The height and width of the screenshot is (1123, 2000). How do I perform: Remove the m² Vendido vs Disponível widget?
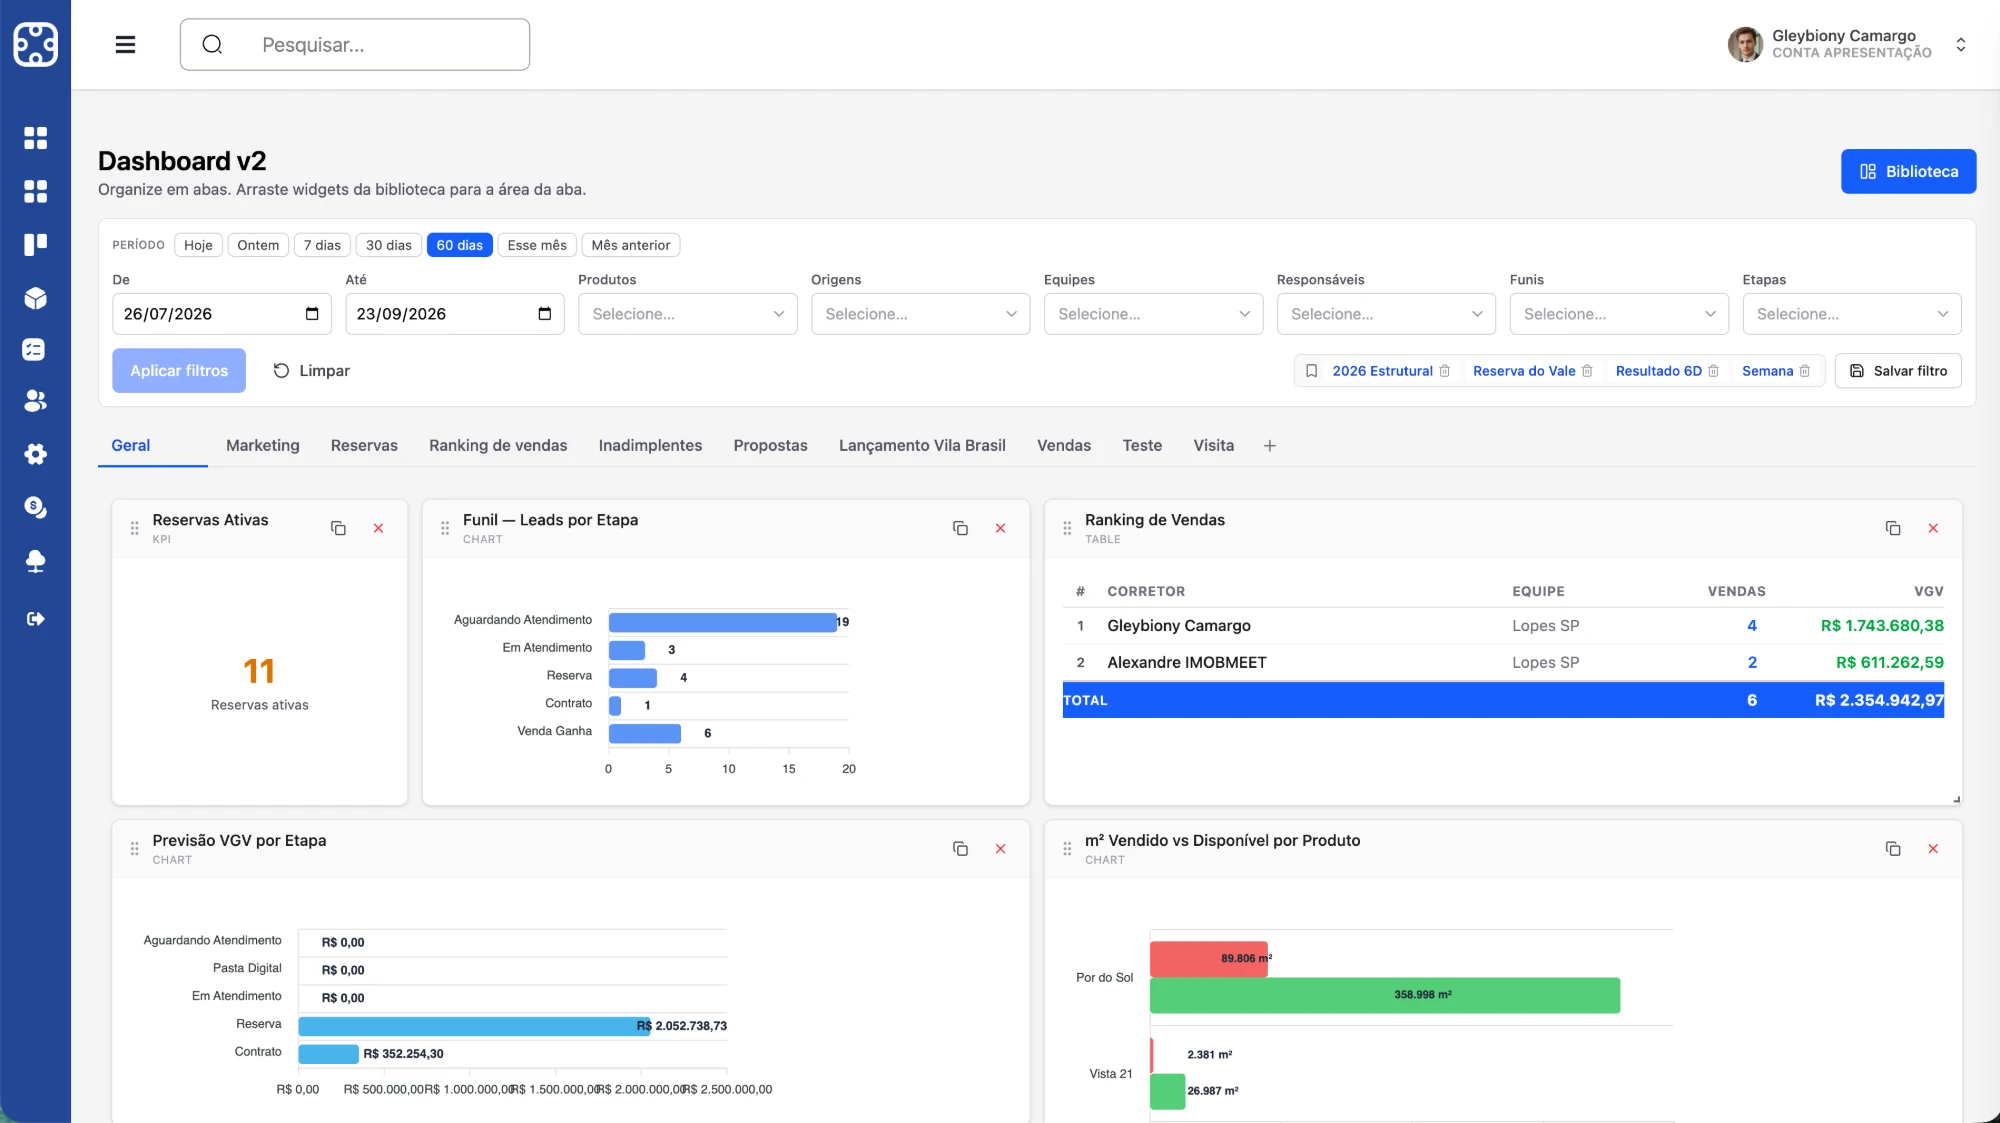tap(1934, 849)
